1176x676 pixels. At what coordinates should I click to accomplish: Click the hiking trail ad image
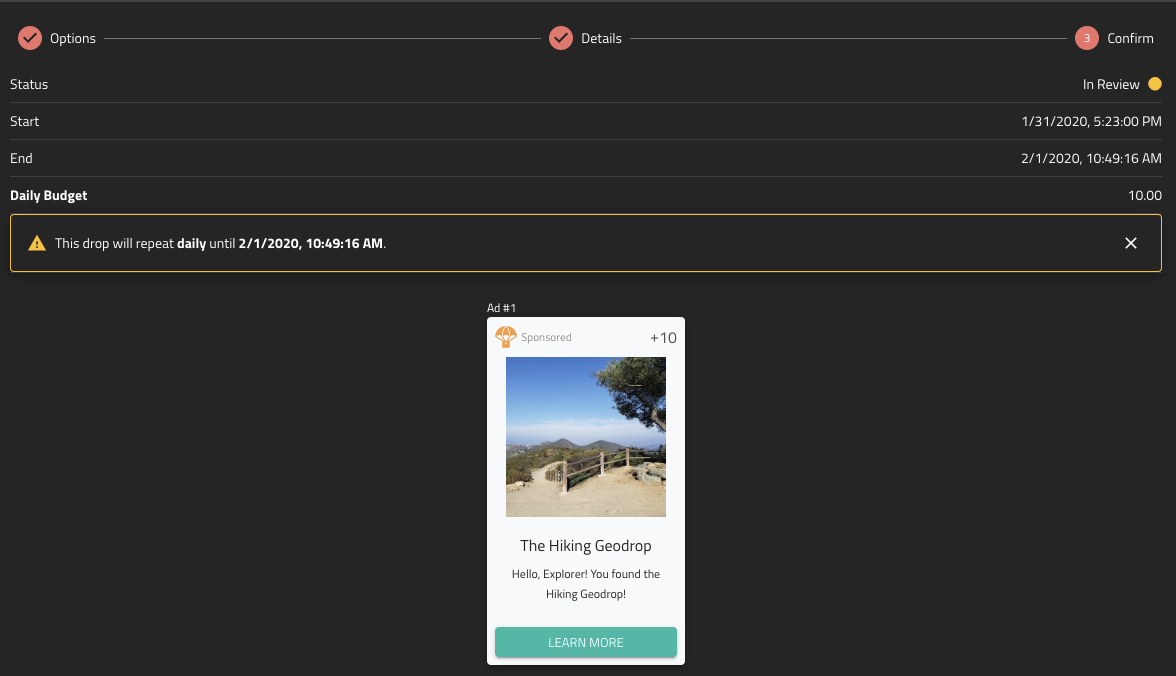(586, 437)
